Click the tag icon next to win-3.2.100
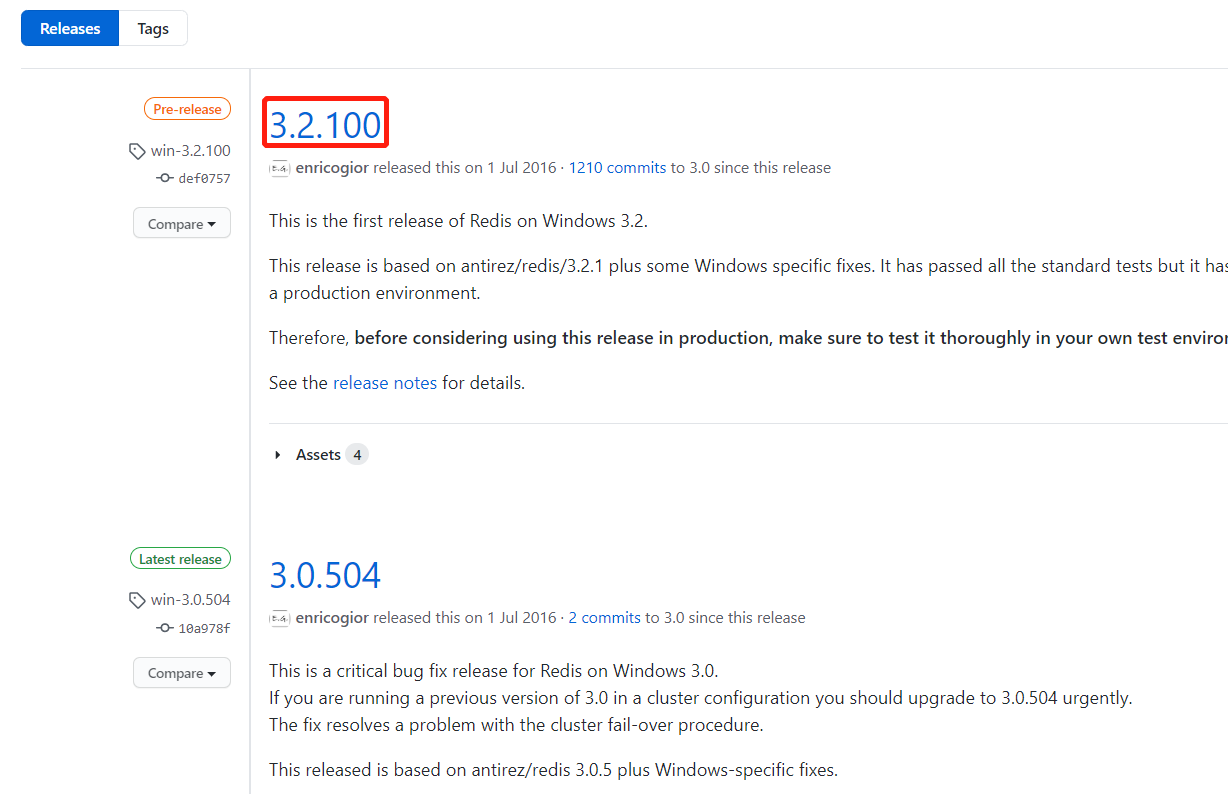The width and height of the screenshot is (1228, 794). [137, 150]
